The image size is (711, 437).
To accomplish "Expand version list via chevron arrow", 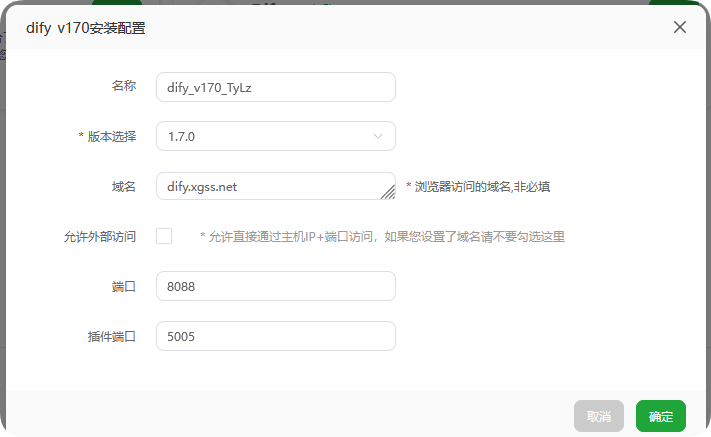I will coord(377,136).
